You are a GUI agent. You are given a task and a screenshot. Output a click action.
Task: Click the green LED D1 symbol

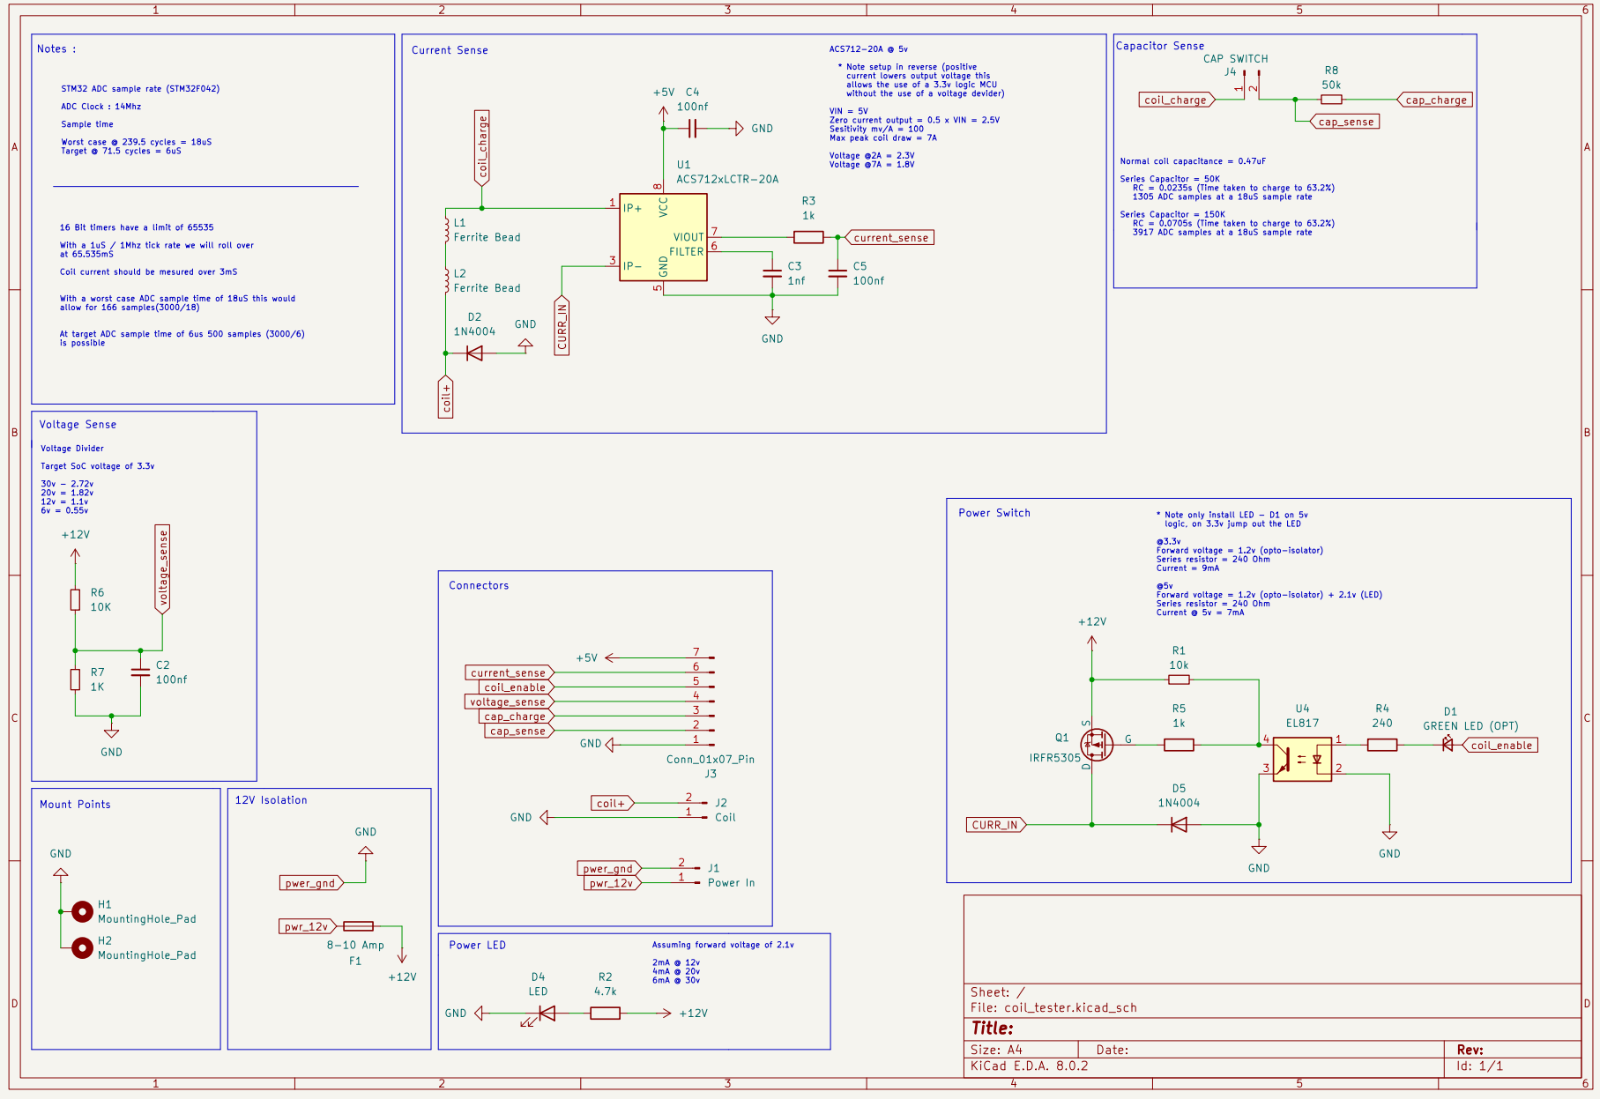1447,744
